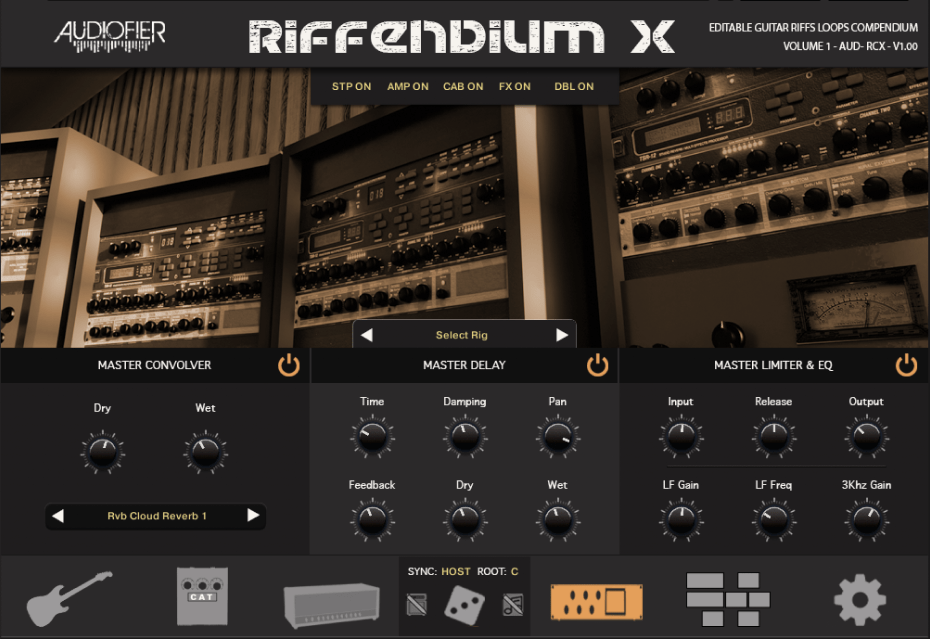Image resolution: width=930 pixels, height=639 pixels.
Task: Click the Delay Wet knob
Action: click(x=558, y=520)
